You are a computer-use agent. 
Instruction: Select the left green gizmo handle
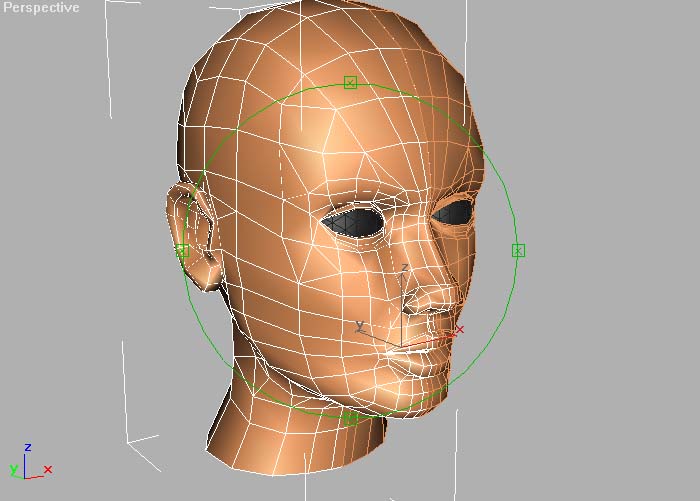pos(183,250)
